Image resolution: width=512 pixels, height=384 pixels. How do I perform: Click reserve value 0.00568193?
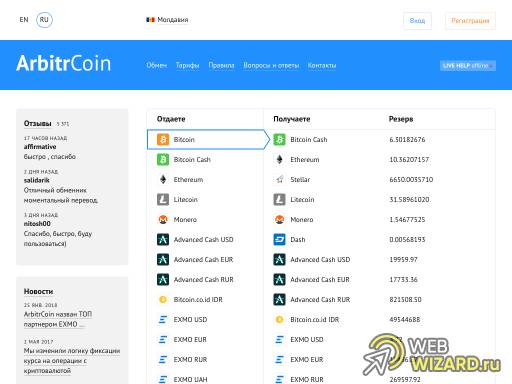(x=407, y=240)
